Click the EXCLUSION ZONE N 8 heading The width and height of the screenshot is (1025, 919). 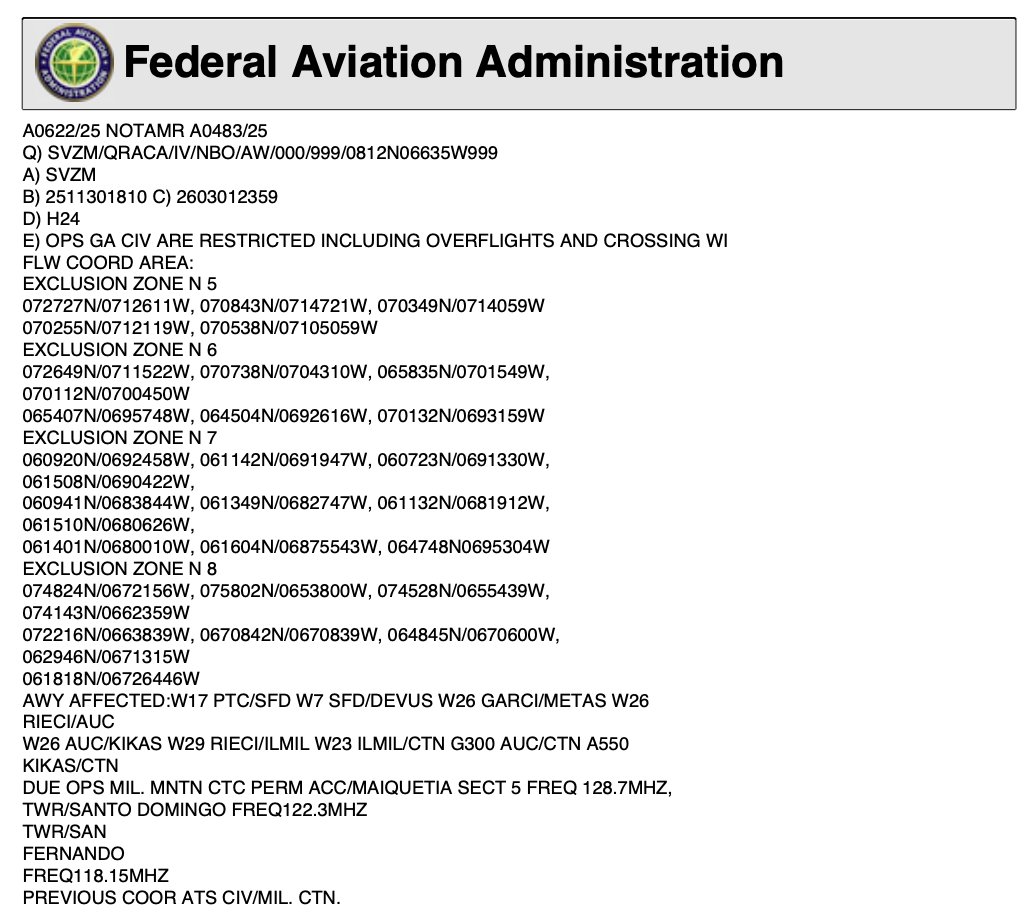119,569
